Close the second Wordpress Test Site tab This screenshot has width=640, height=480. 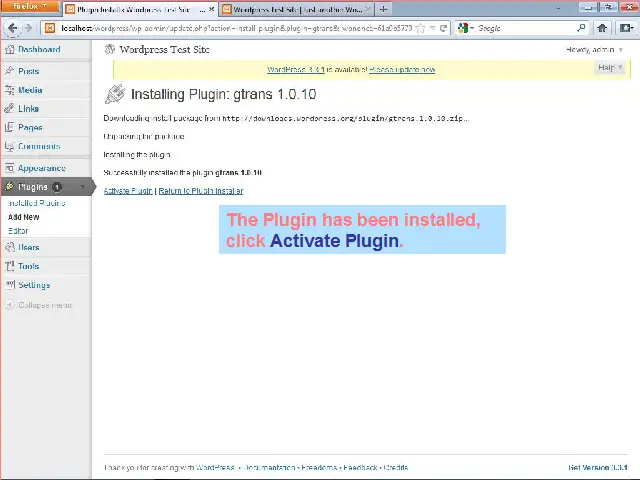point(367,9)
